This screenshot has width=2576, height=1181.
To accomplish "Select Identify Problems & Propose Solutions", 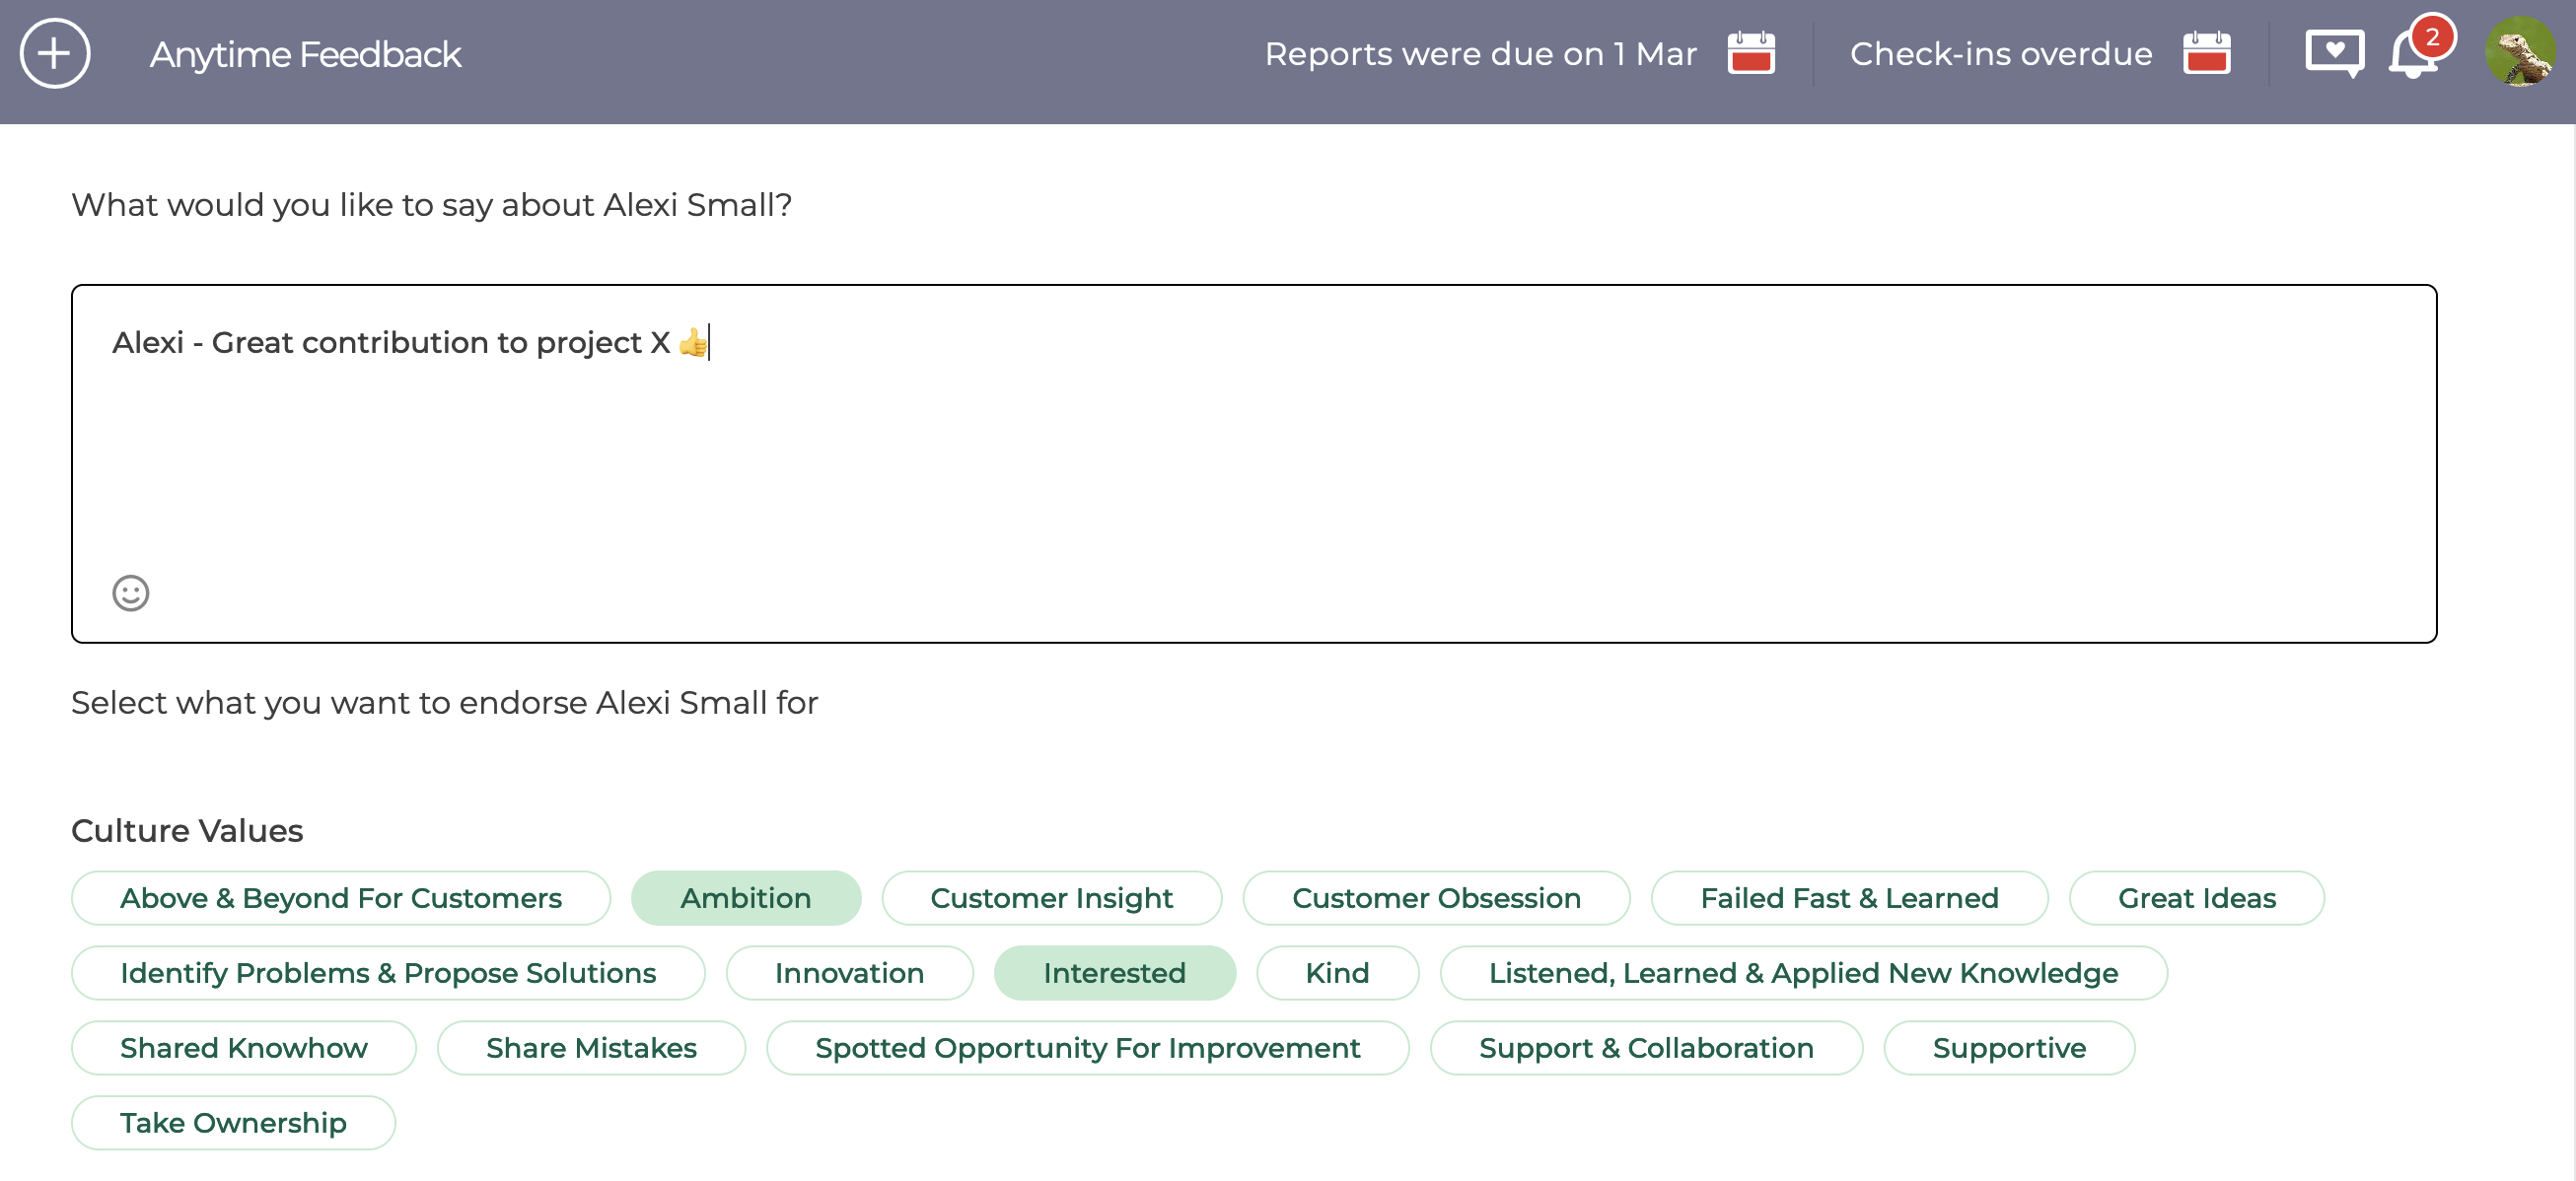I will [x=388, y=973].
